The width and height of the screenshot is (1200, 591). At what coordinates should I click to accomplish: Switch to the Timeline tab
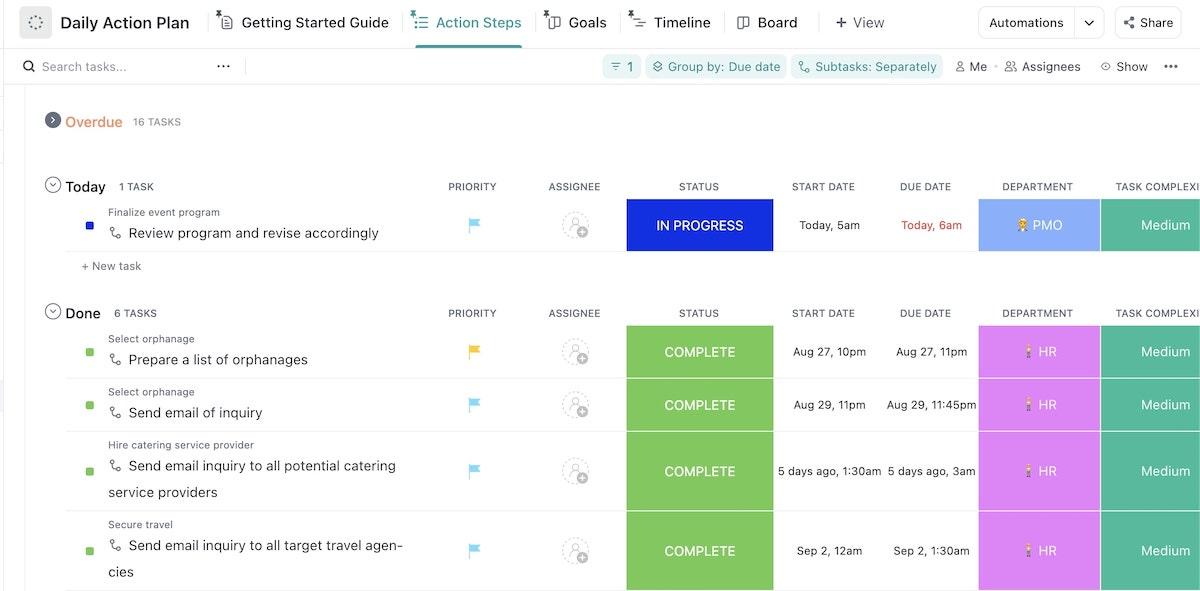[670, 22]
